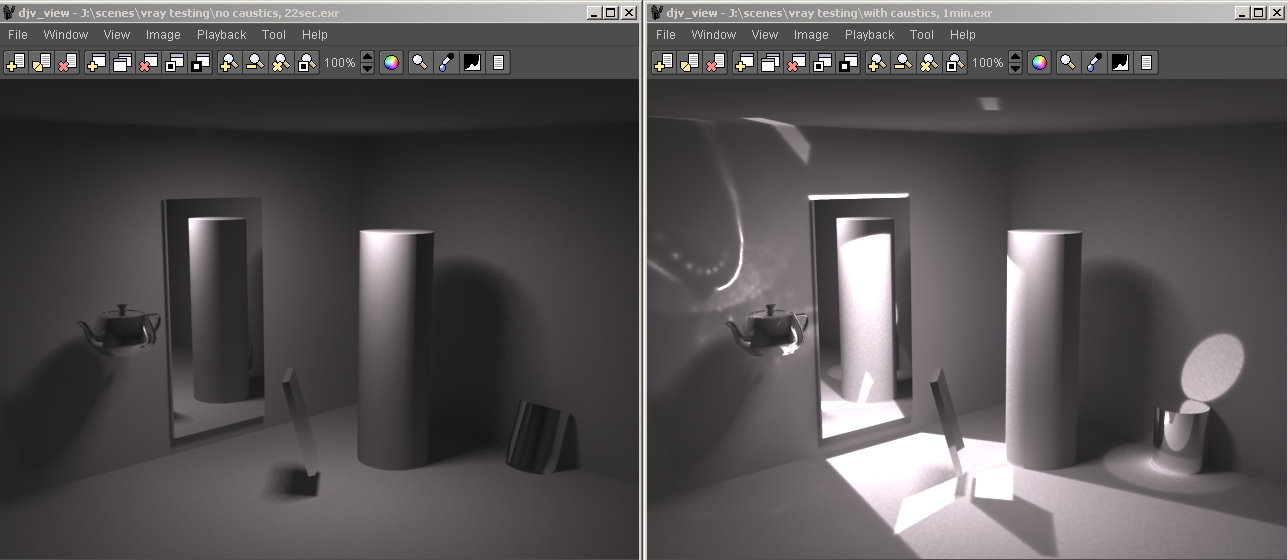Open Histogram tool in with caustics window
Image resolution: width=1288 pixels, height=560 pixels.
coord(1120,62)
